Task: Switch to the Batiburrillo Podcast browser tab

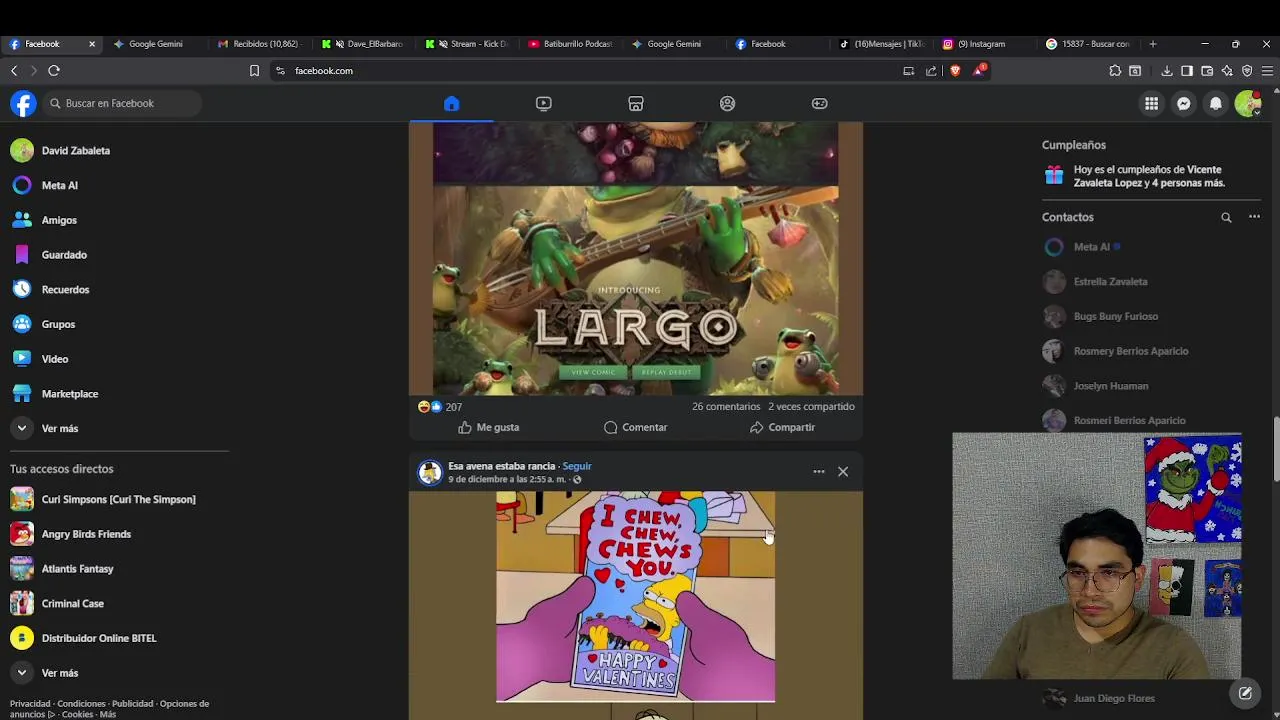Action: click(x=570, y=44)
